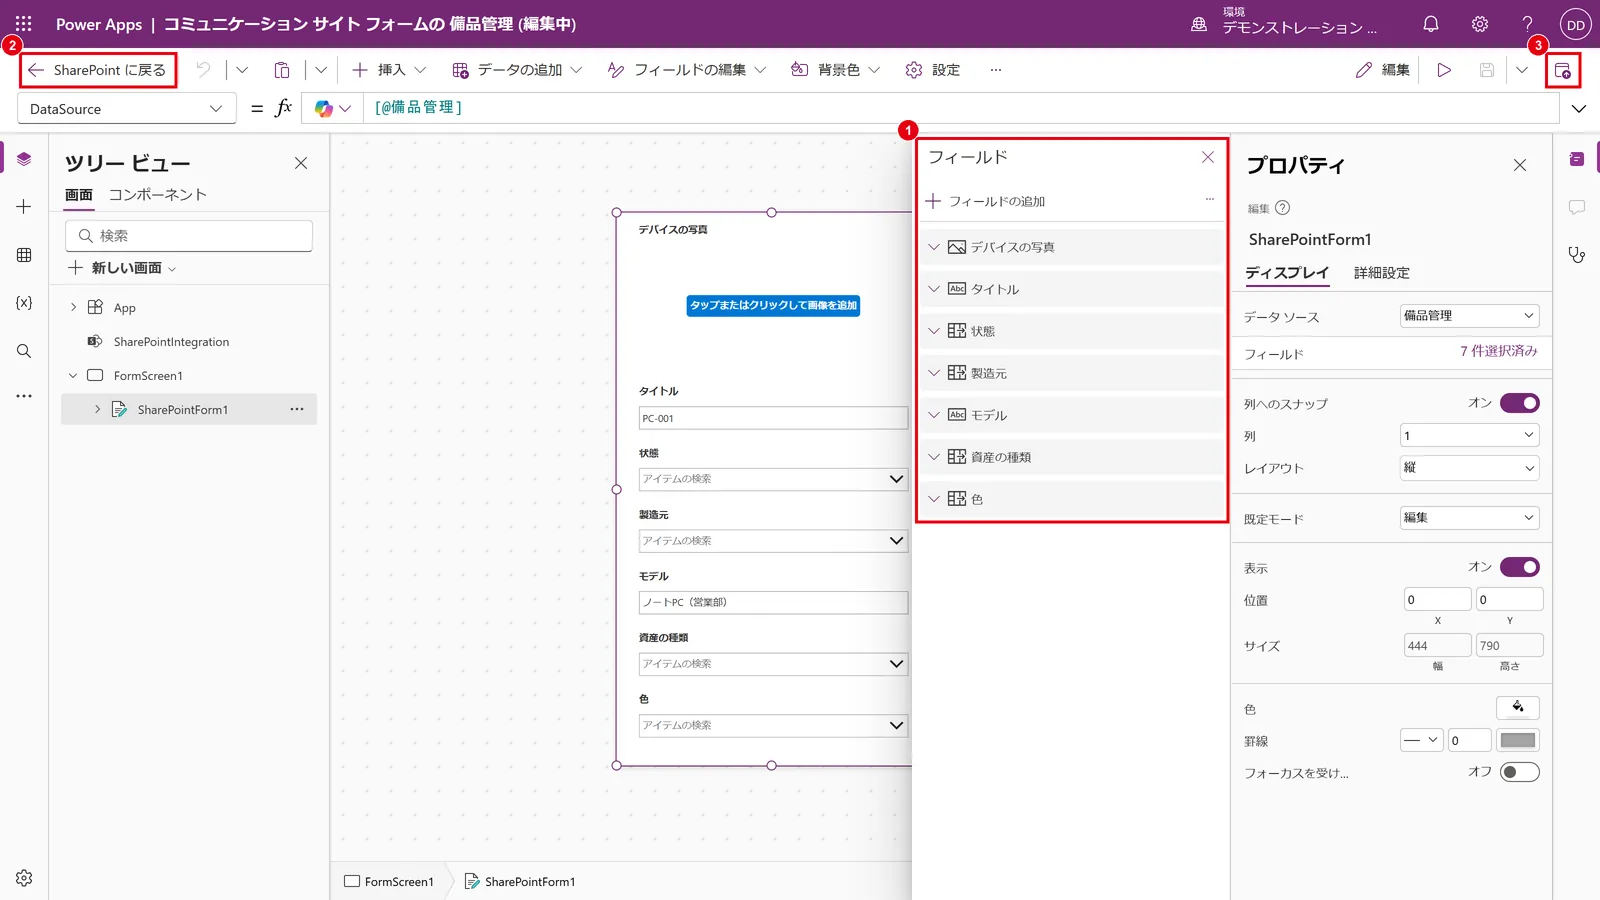The image size is (1600, 900).
Task: Open the app launcher waffle icon
Action: click(x=24, y=24)
